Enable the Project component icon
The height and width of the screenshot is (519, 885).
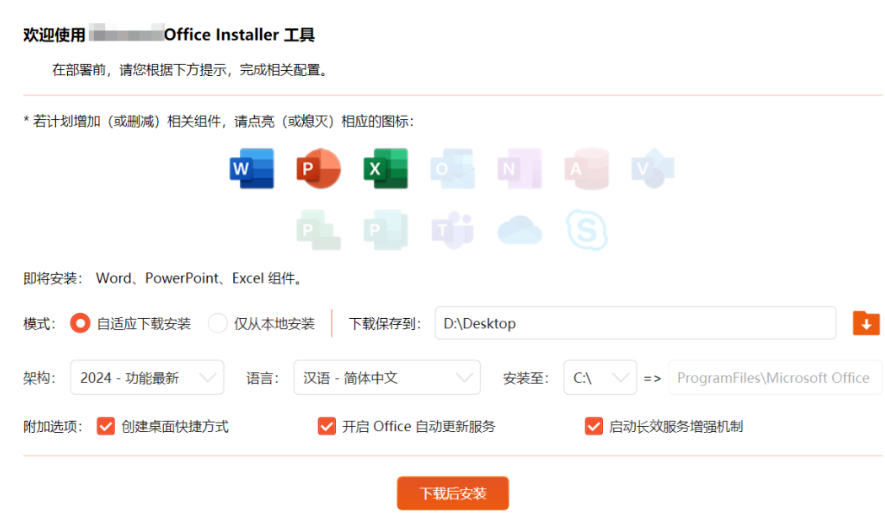[x=319, y=230]
